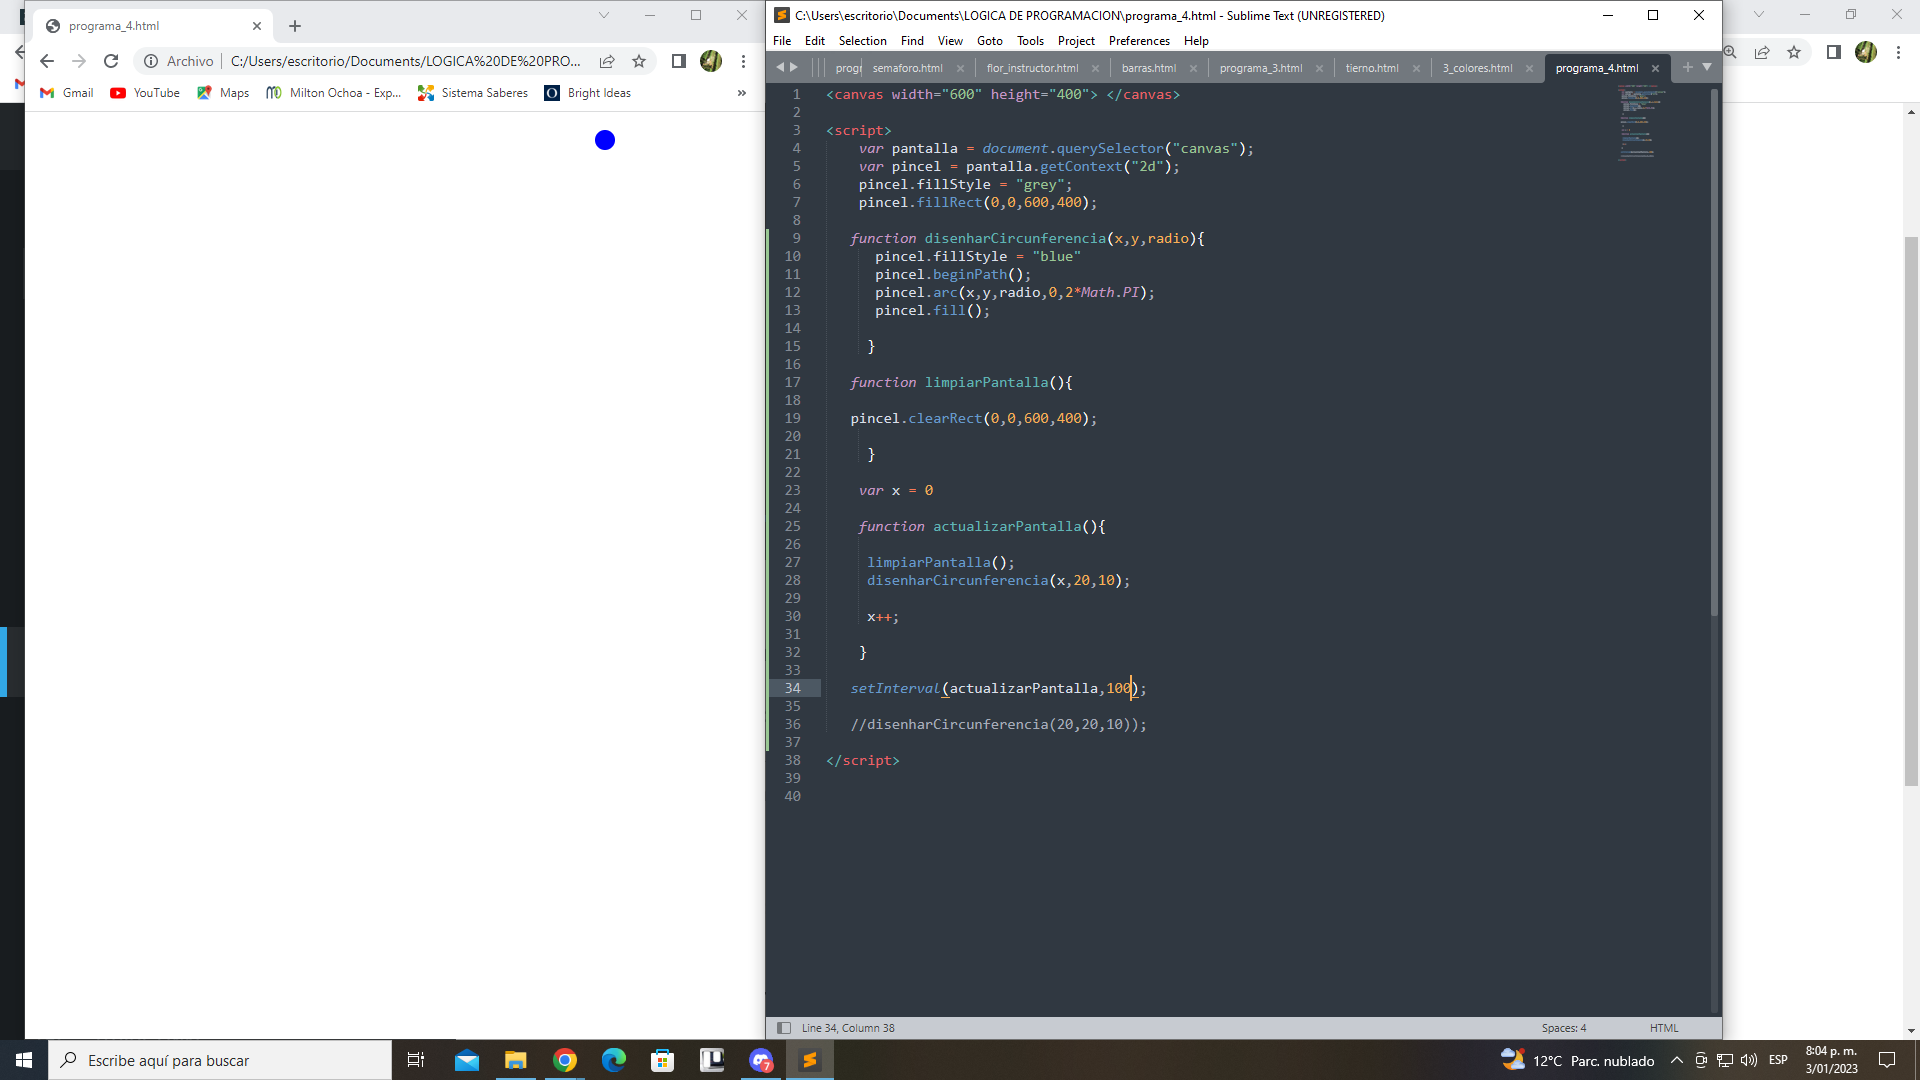Image resolution: width=1920 pixels, height=1080 pixels.
Task: Bookmark this page with the star icon
Action: point(639,61)
